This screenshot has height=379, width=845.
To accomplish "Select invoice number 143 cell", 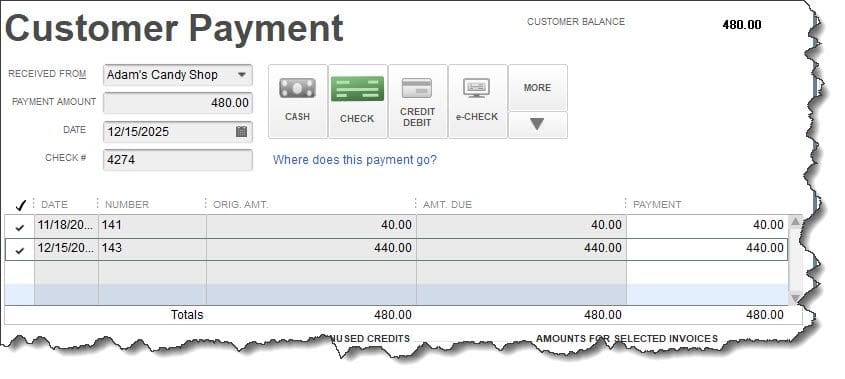I will click(153, 249).
